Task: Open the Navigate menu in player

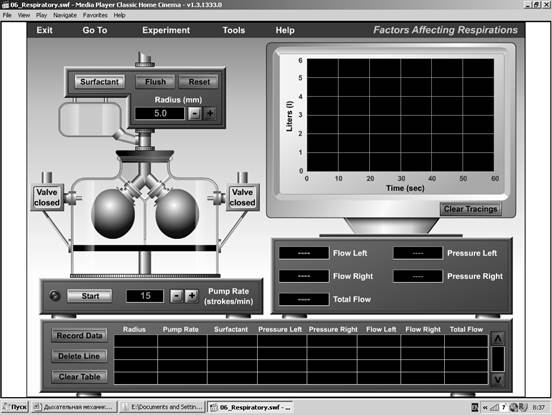Action: [x=65, y=15]
